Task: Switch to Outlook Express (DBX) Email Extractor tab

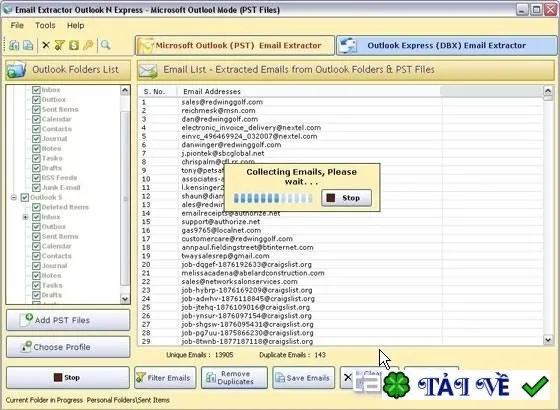Action: [x=446, y=45]
